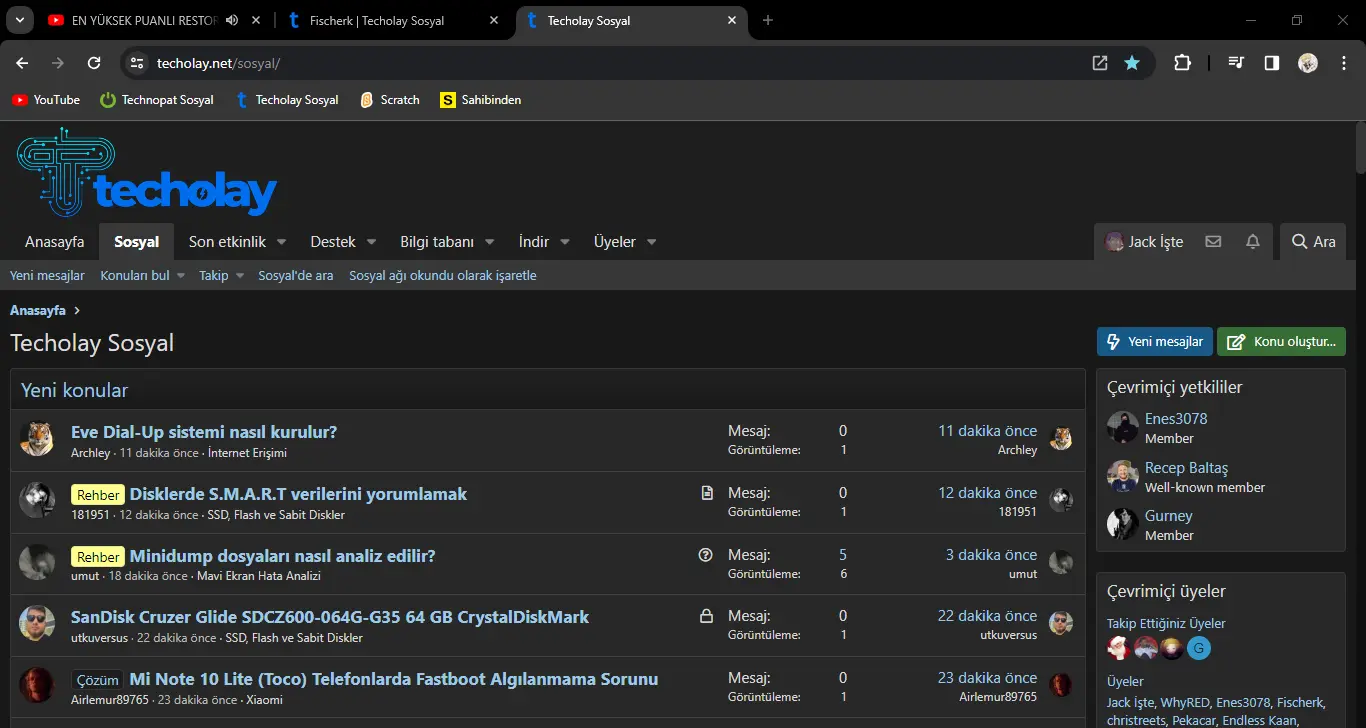Click the Anasayfa breadcrumb link

point(38,310)
